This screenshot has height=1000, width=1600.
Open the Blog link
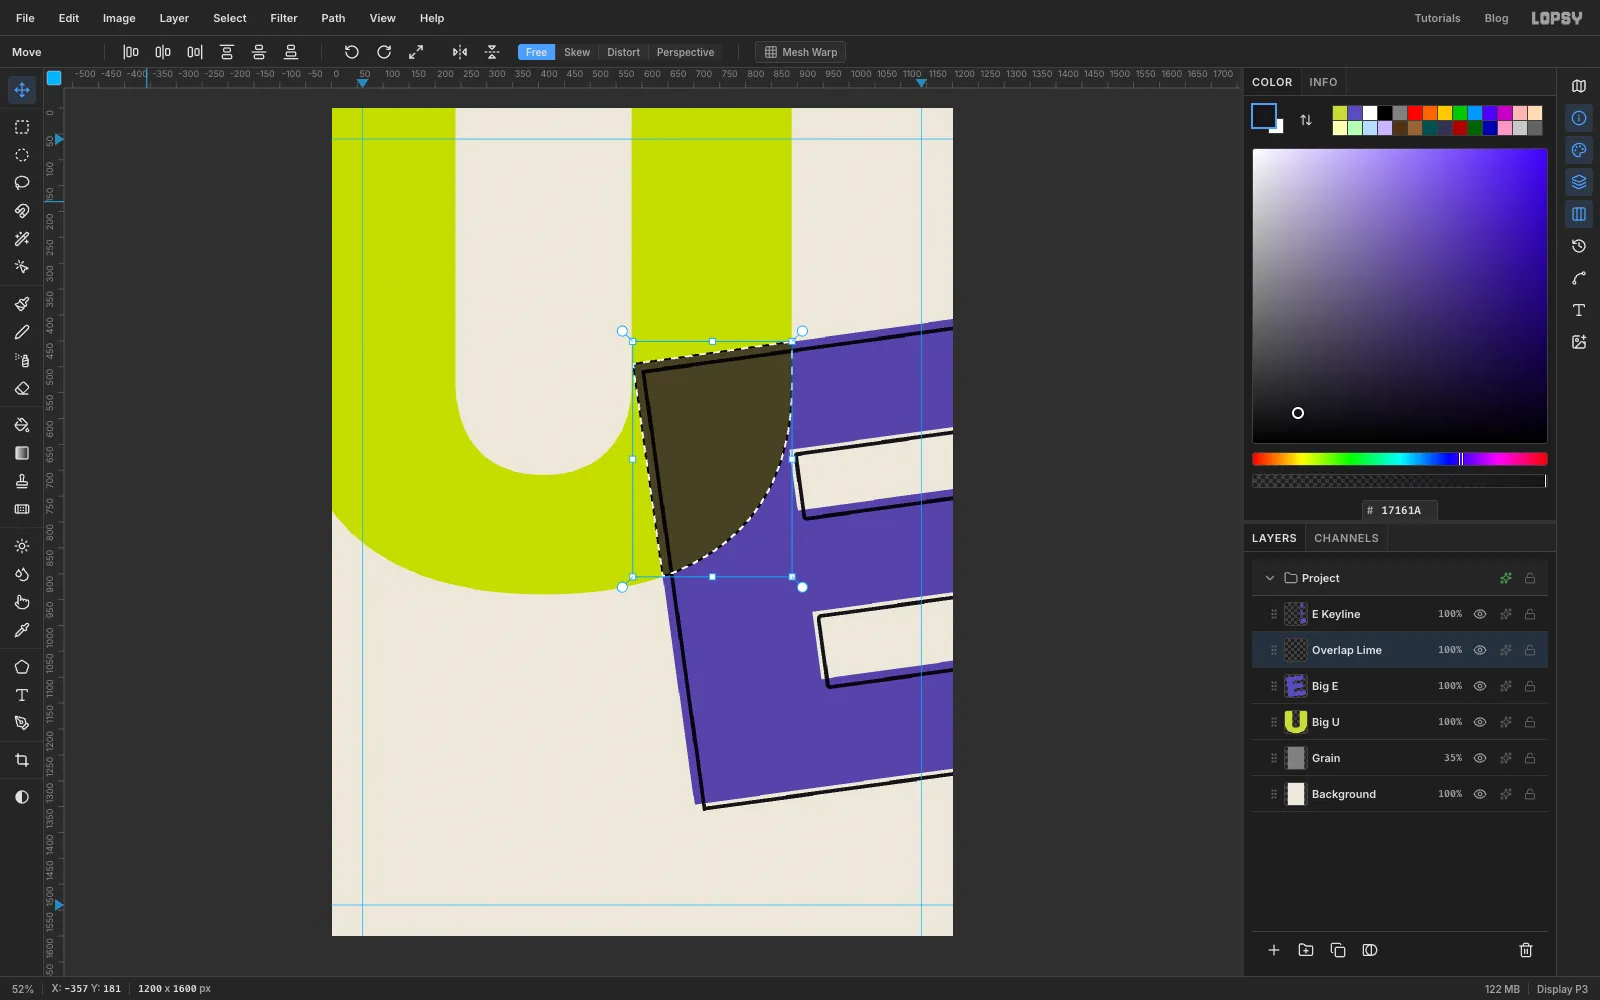[x=1496, y=18]
